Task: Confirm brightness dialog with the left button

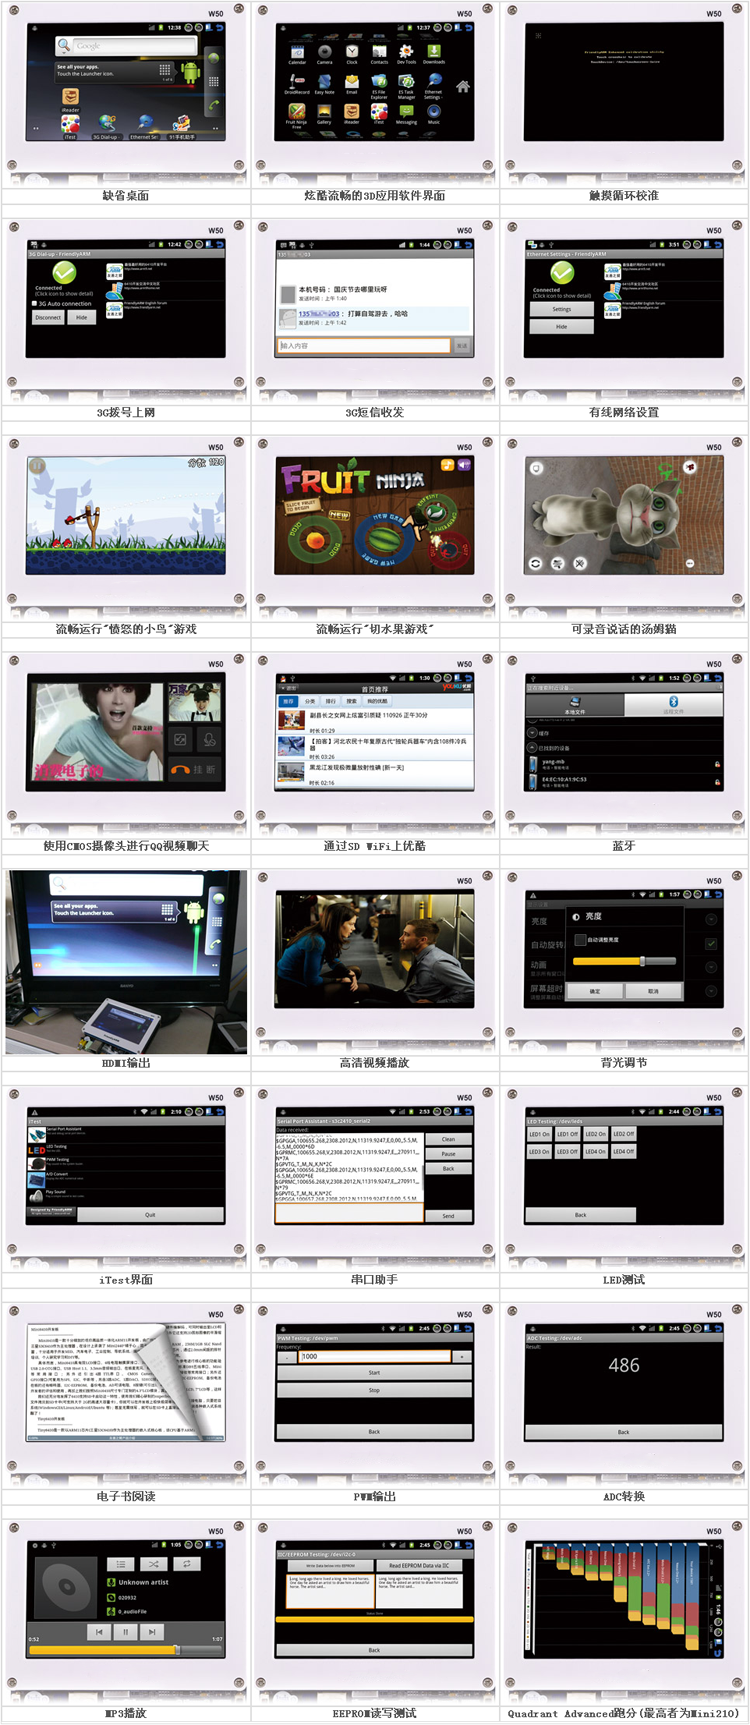Action: (595, 991)
